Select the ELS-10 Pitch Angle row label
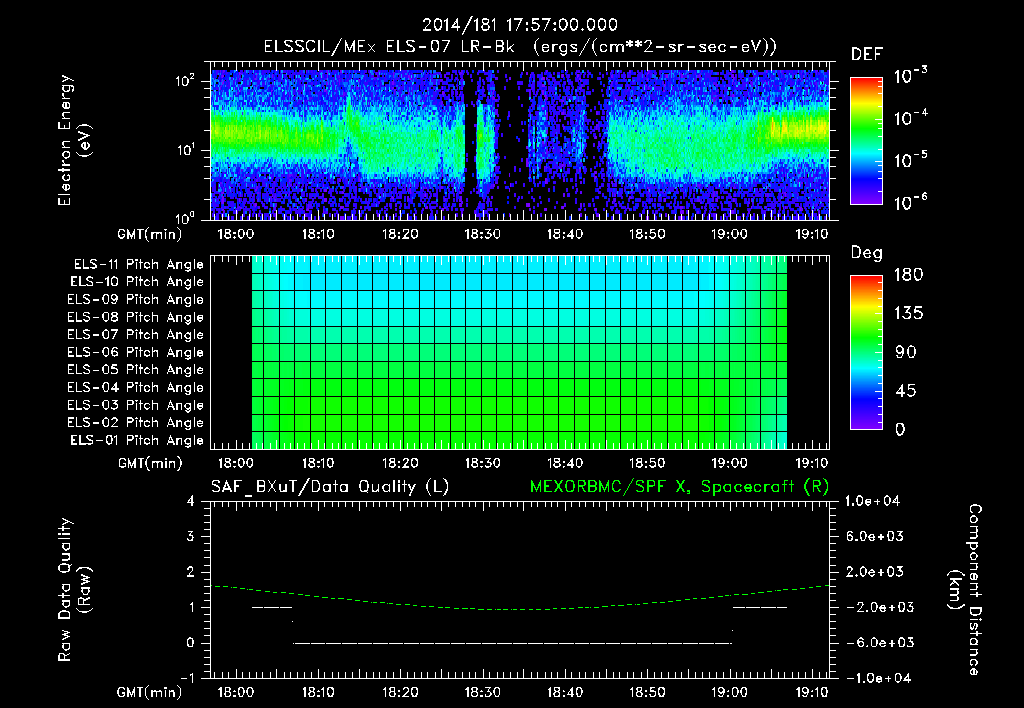 [x=137, y=282]
